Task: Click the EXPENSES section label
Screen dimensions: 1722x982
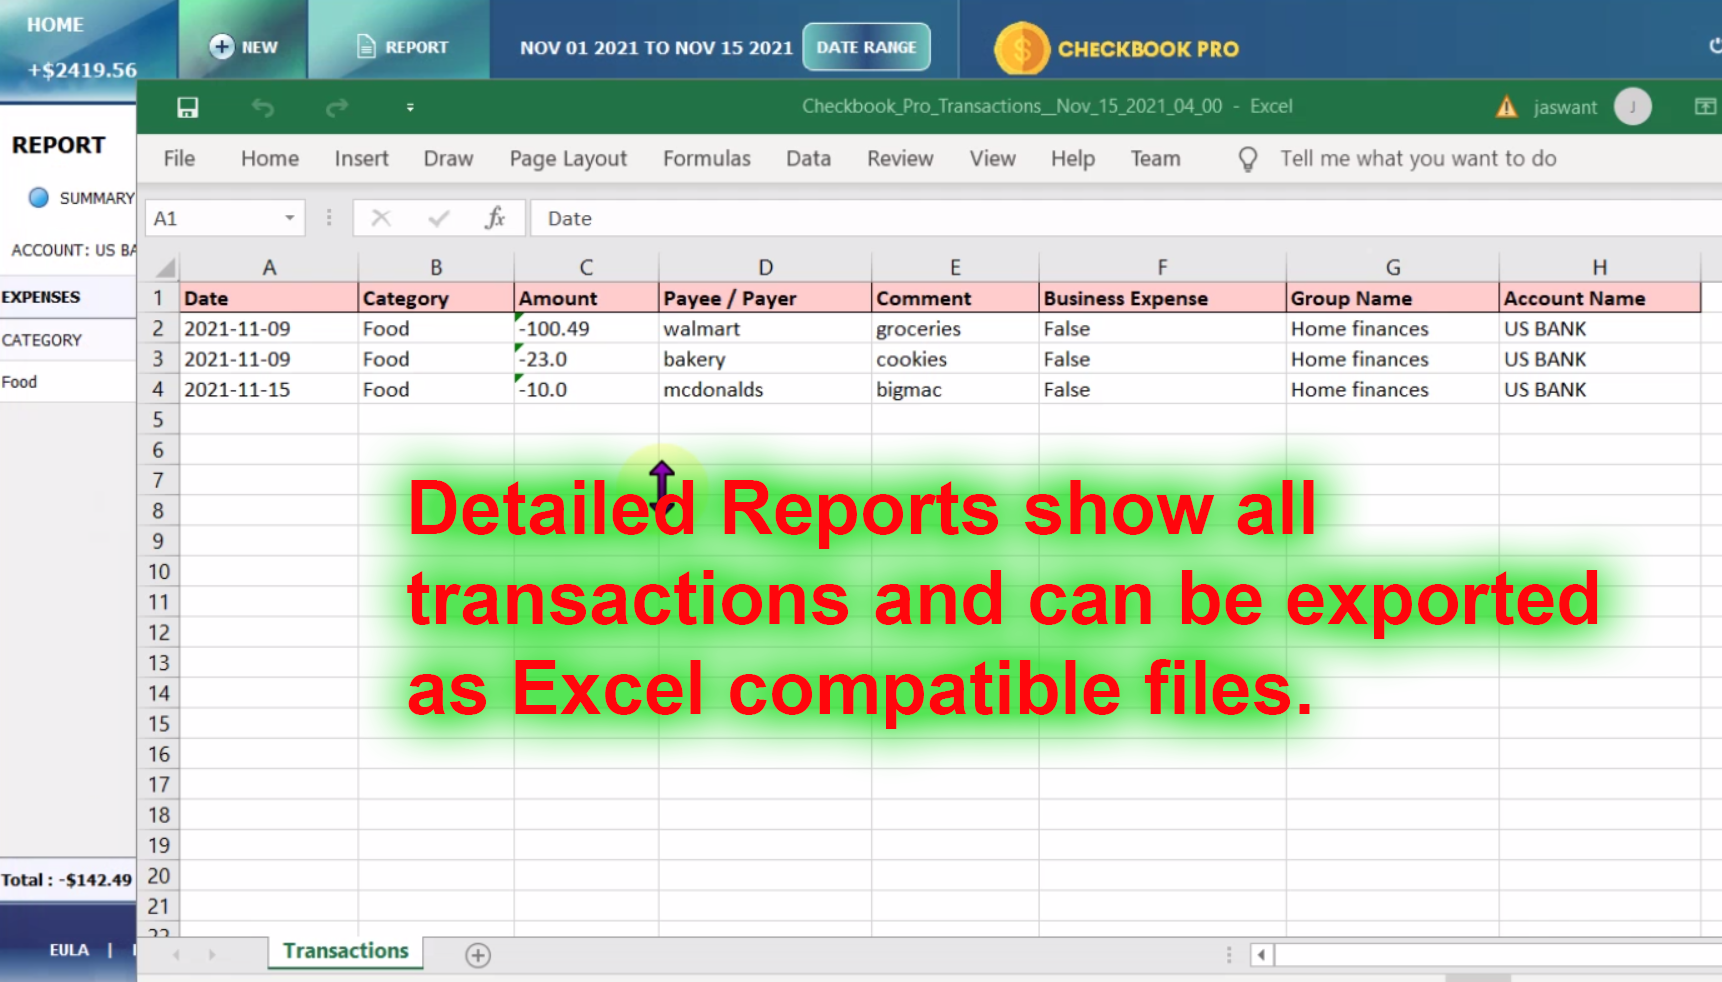Action: click(x=41, y=297)
